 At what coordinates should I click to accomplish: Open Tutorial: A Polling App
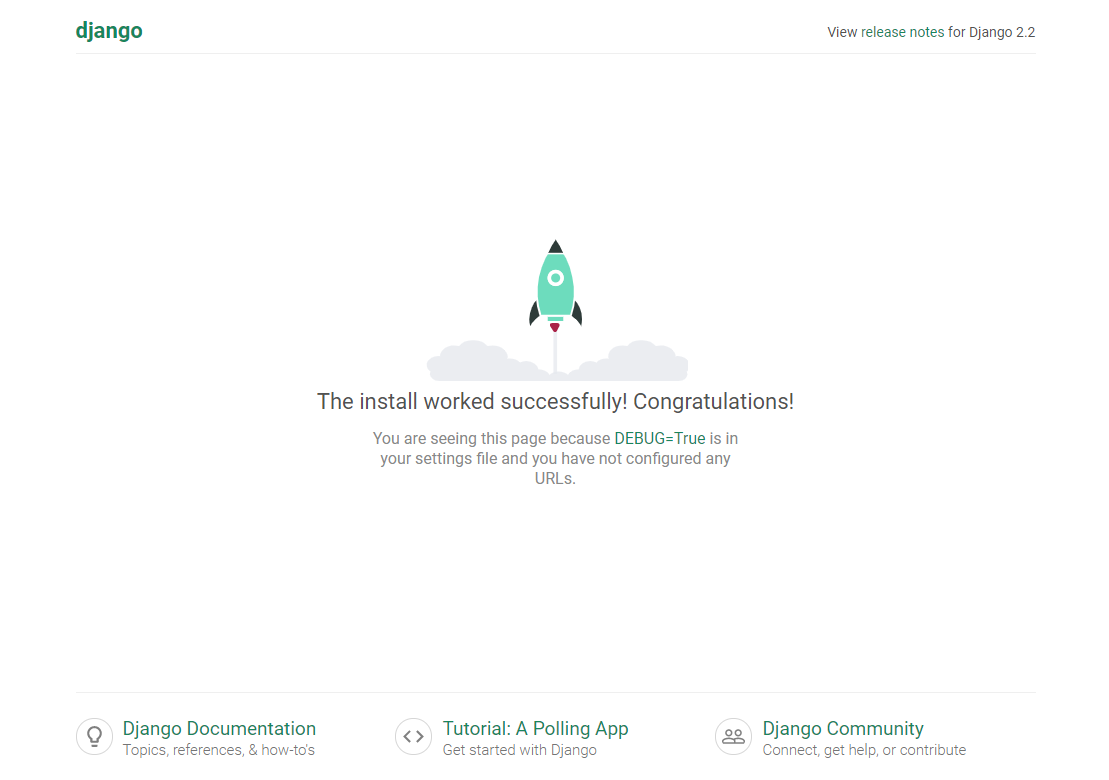tap(535, 728)
